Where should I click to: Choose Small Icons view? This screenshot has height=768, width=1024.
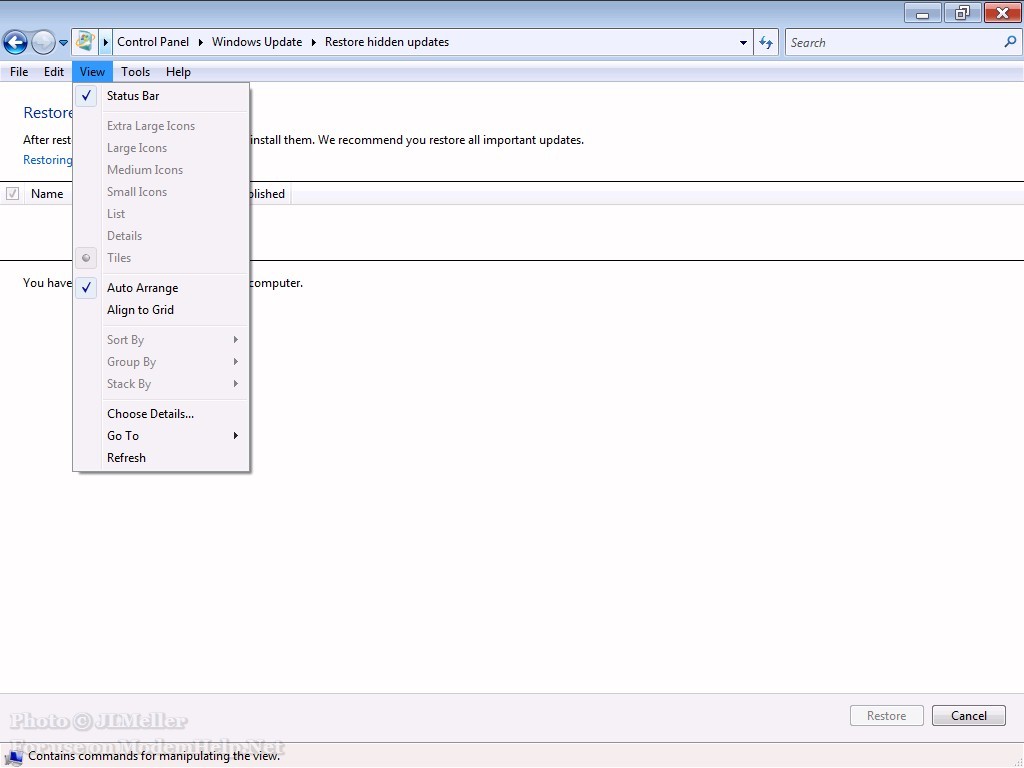(161, 192)
